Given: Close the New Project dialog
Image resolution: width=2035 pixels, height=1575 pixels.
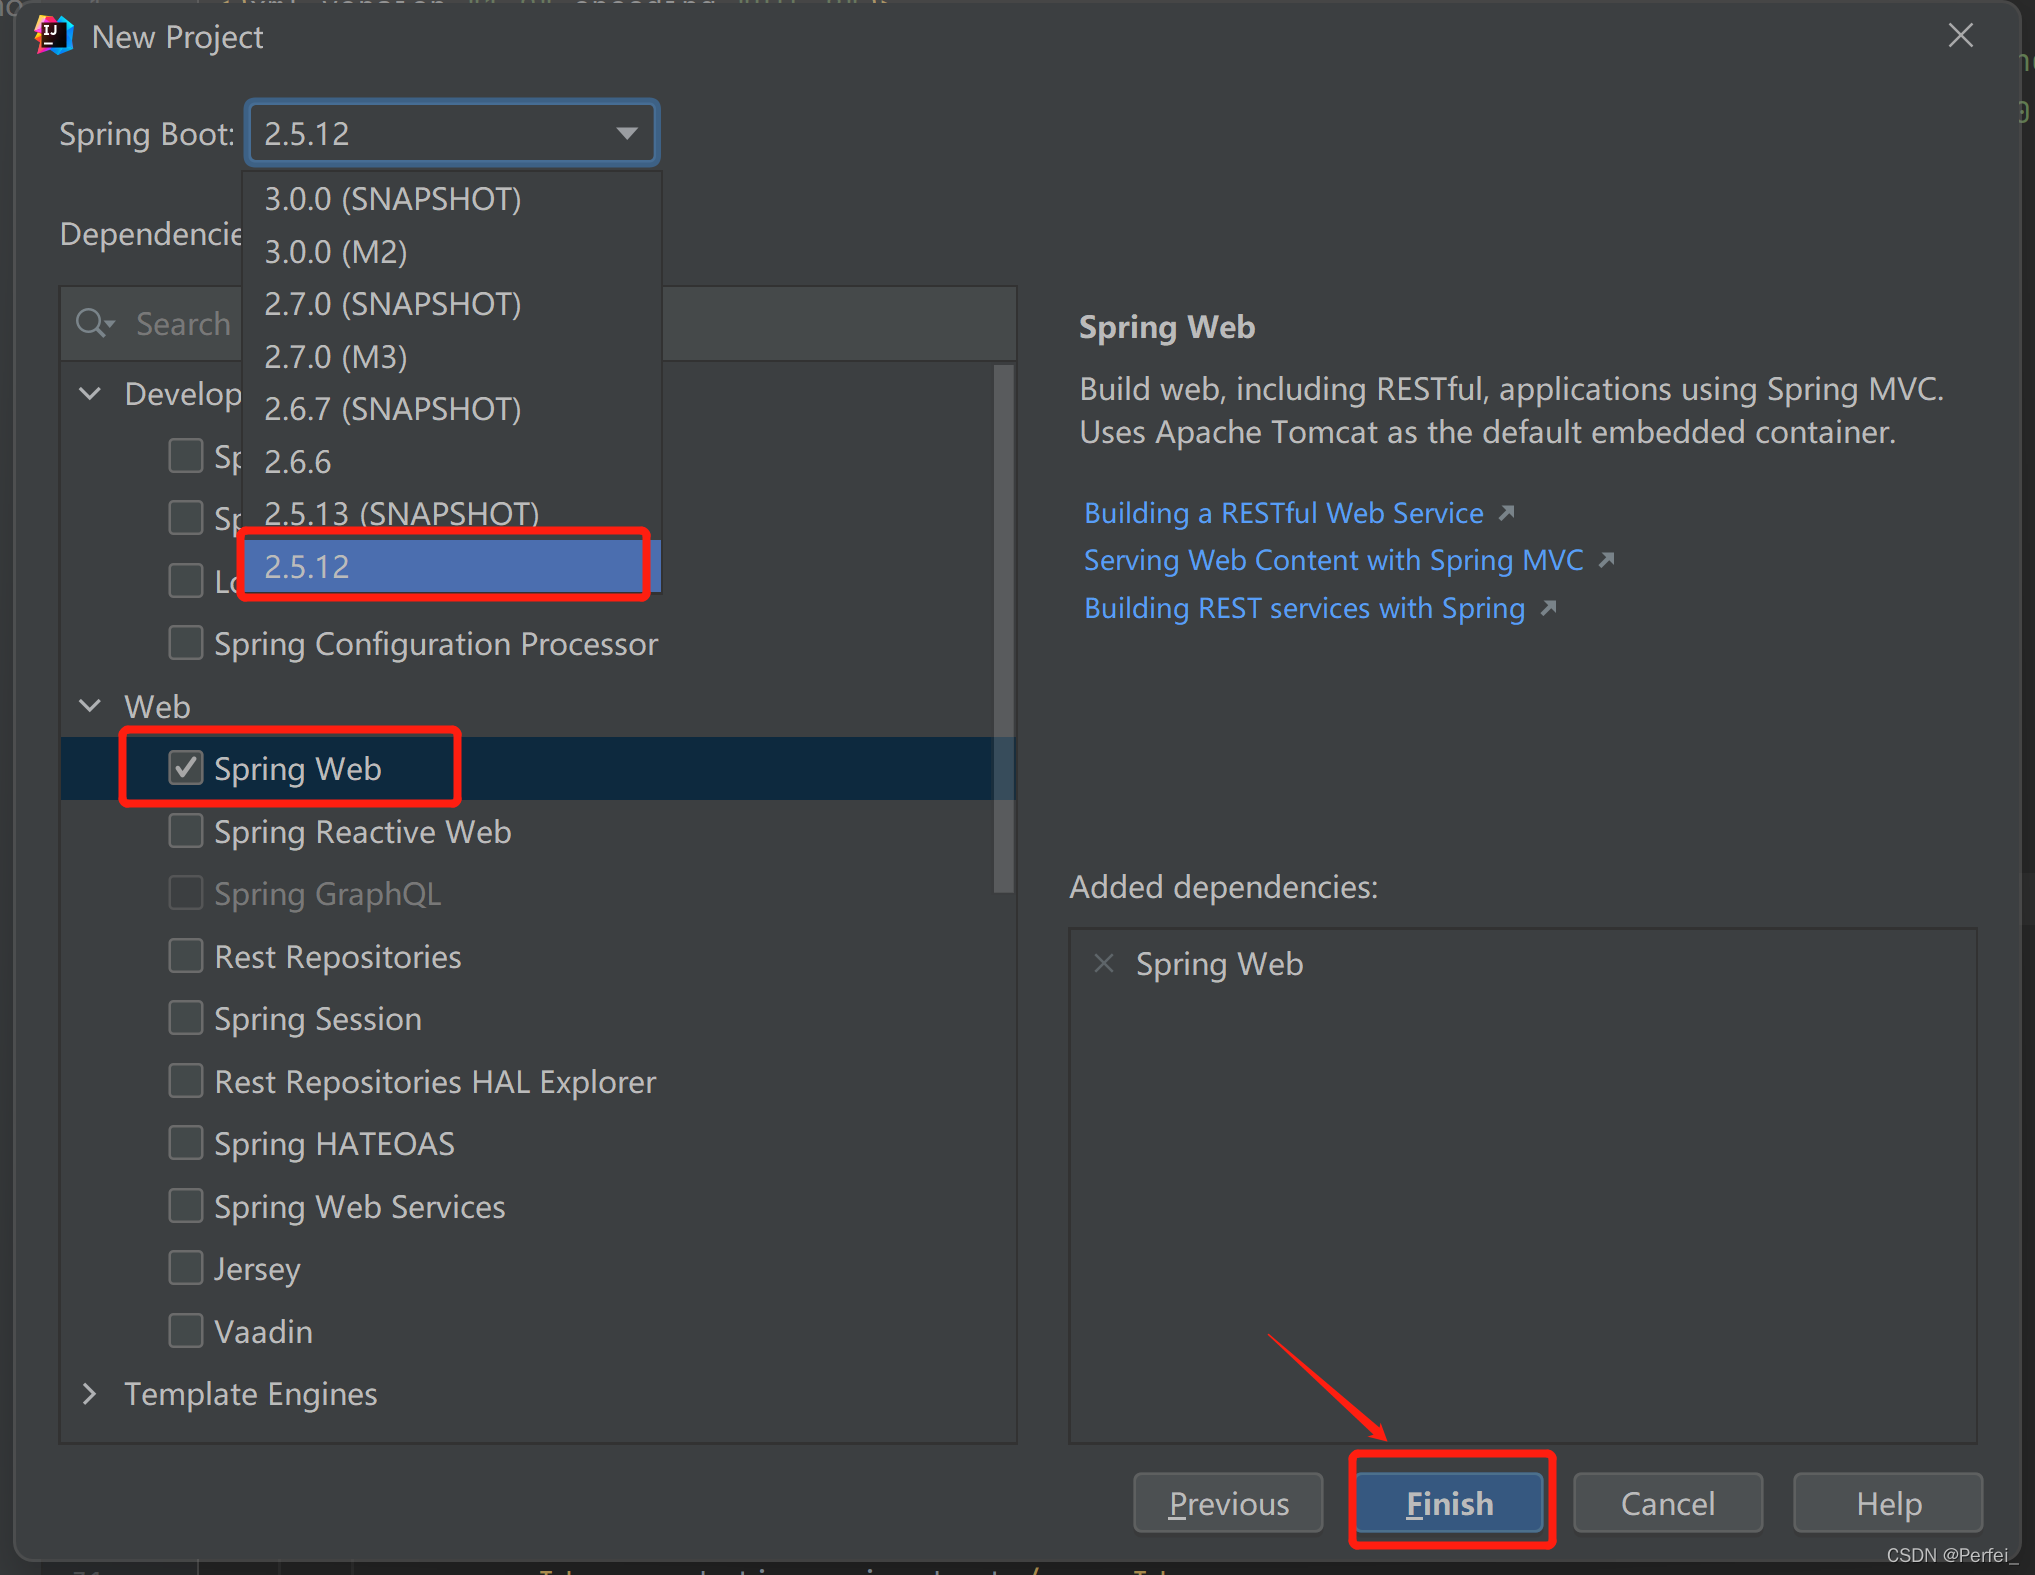Looking at the screenshot, I should [1960, 36].
